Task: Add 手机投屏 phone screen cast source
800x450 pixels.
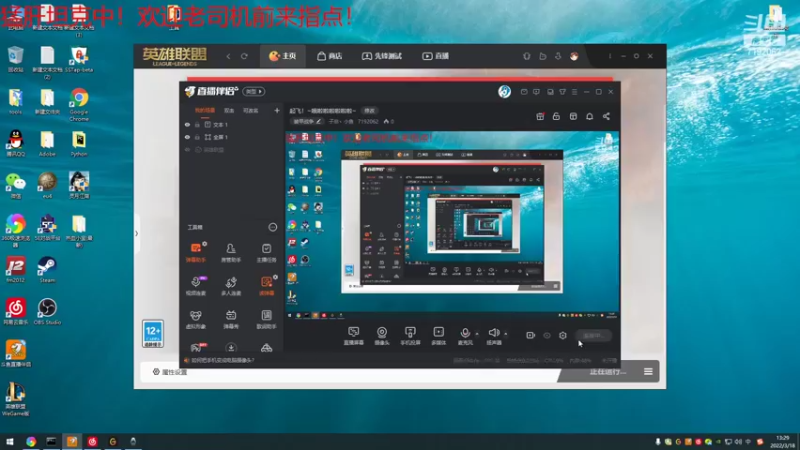Action: (410, 336)
